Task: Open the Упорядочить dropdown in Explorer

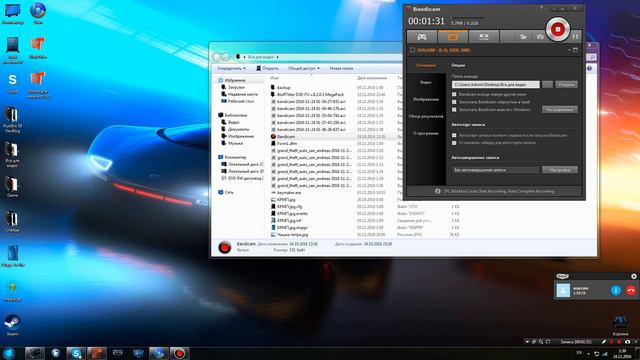Action: pyautogui.click(x=231, y=69)
